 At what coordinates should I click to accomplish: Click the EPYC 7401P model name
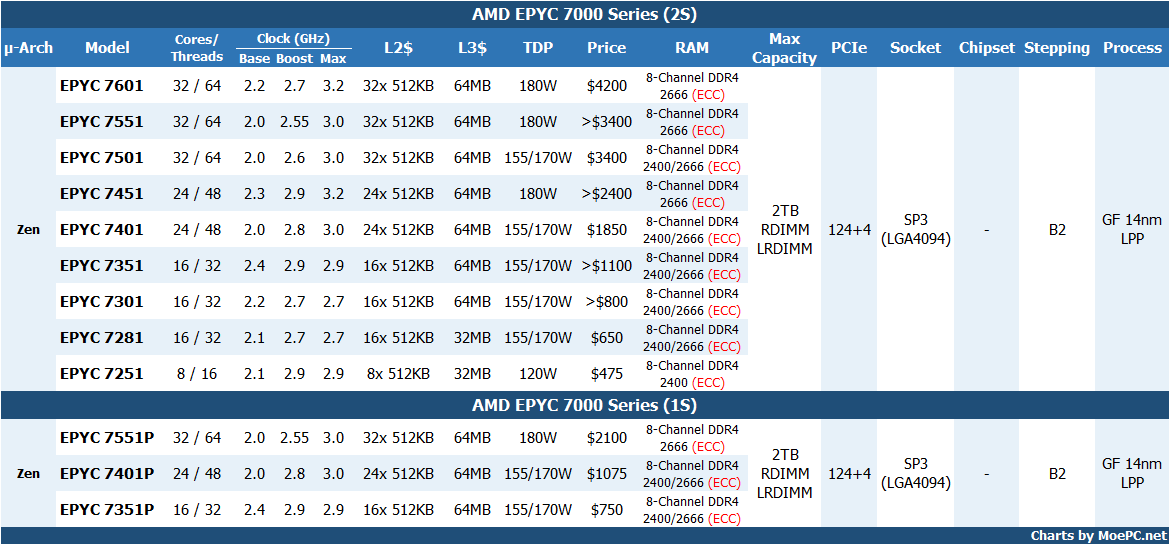107,473
